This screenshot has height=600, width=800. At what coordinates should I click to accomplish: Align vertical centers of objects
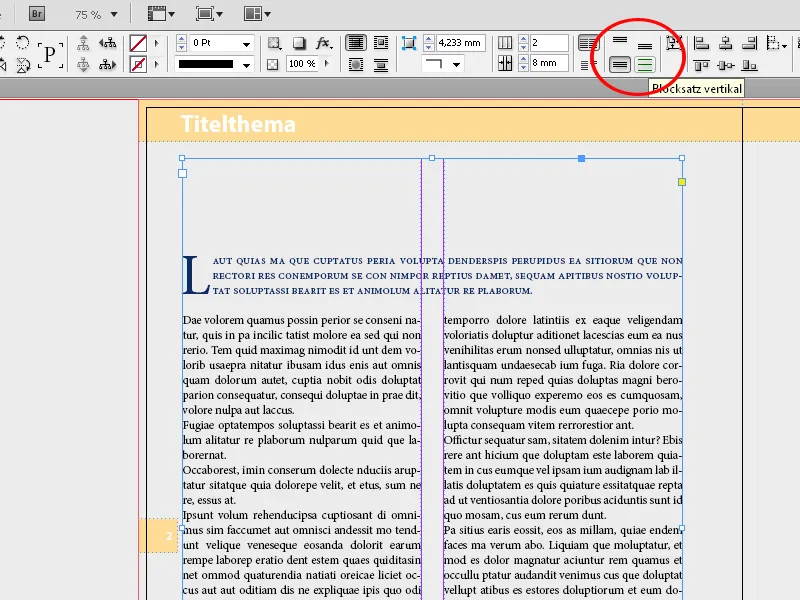pyautogui.click(x=725, y=65)
